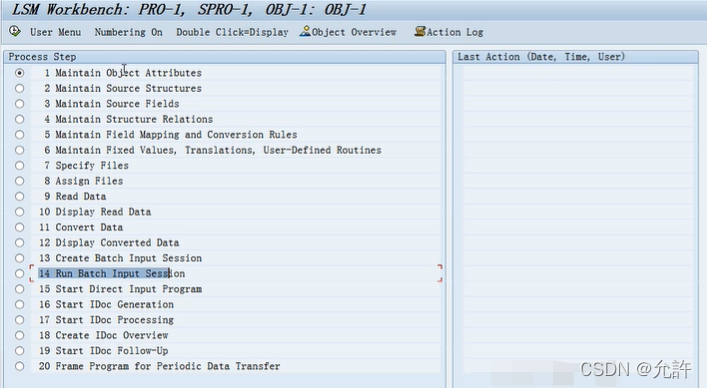Image resolution: width=707 pixels, height=388 pixels.
Task: Click Double Click=Display button
Action: (x=232, y=32)
